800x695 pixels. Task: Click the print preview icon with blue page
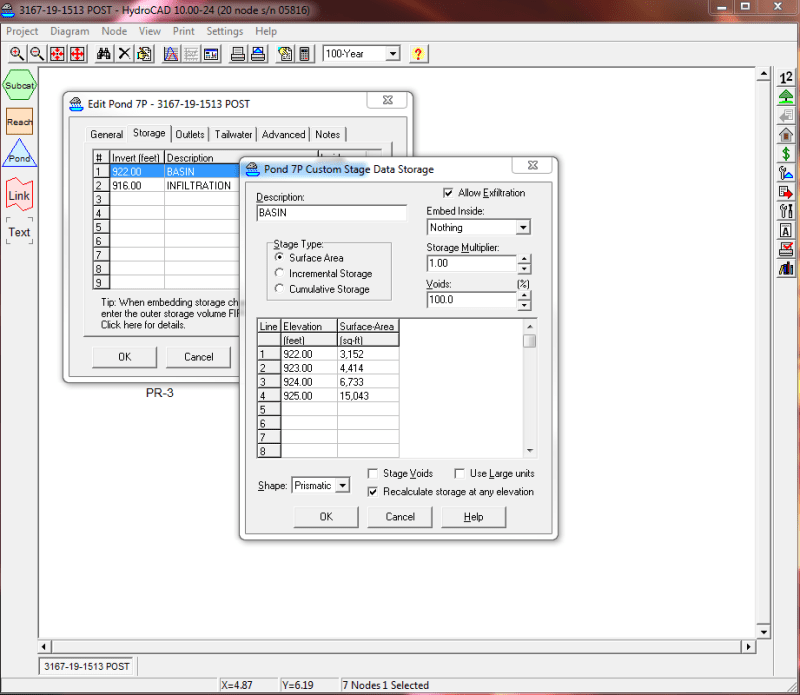coord(258,54)
